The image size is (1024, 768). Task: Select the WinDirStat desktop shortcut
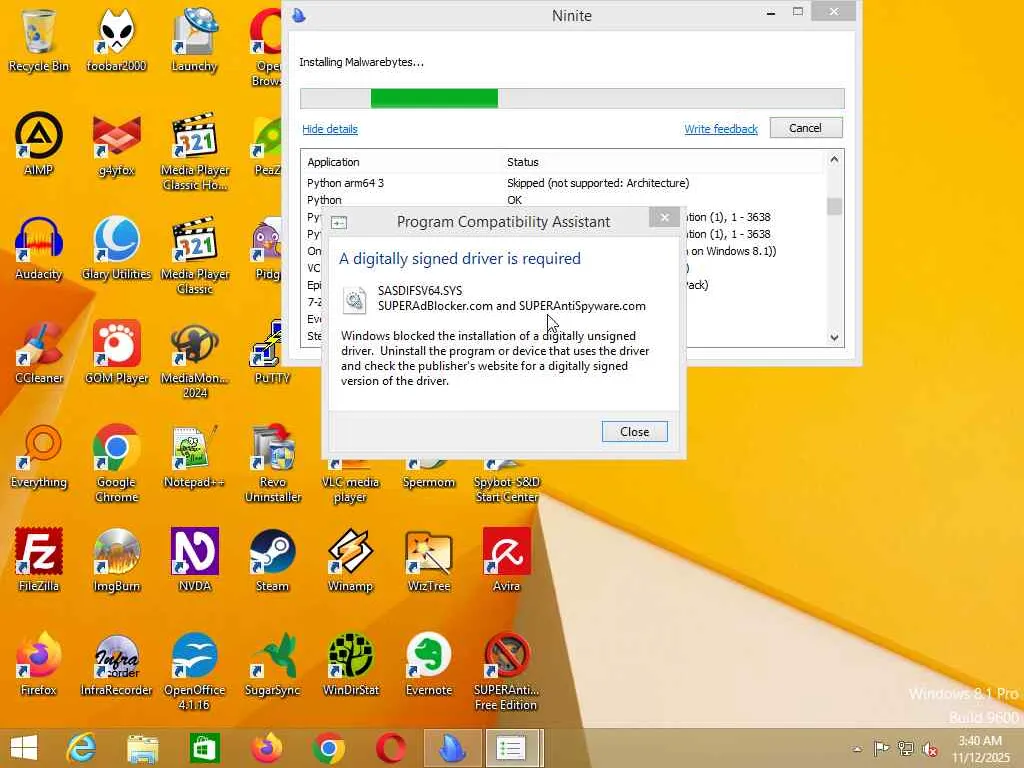pyautogui.click(x=350, y=664)
